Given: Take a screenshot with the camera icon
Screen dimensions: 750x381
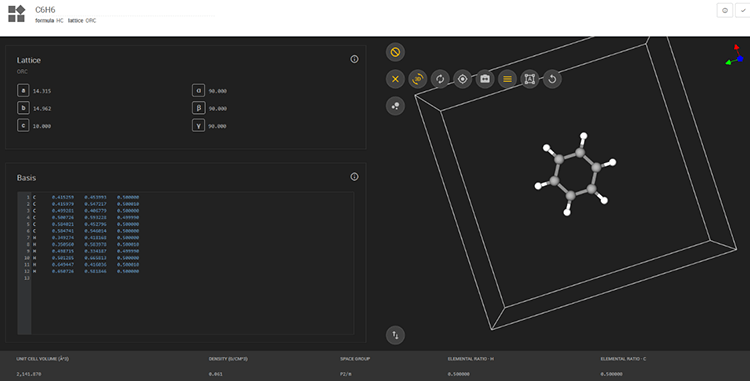Looking at the screenshot, I should [485, 79].
